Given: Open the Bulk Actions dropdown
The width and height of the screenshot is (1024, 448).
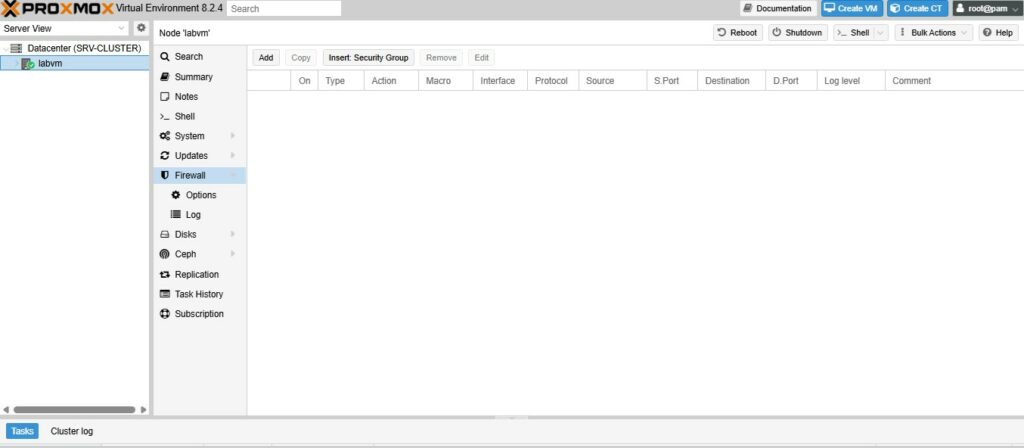Looking at the screenshot, I should [x=934, y=33].
